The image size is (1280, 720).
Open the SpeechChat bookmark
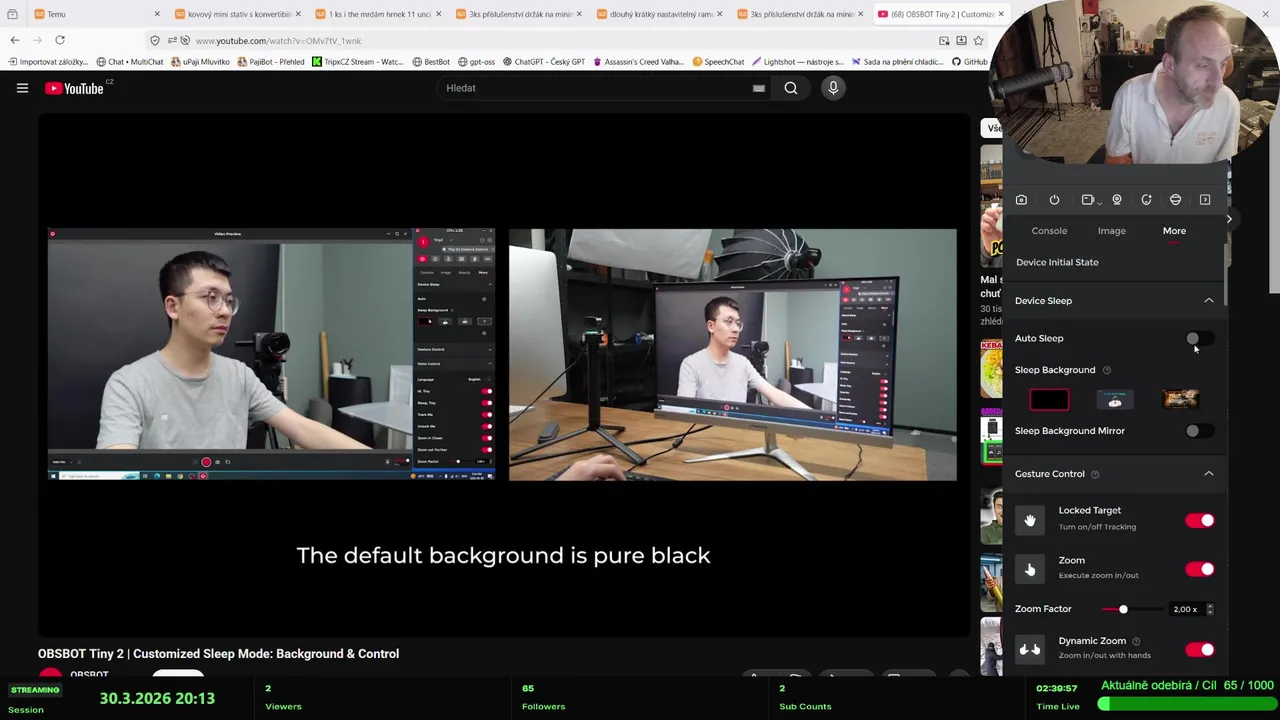[x=718, y=62]
